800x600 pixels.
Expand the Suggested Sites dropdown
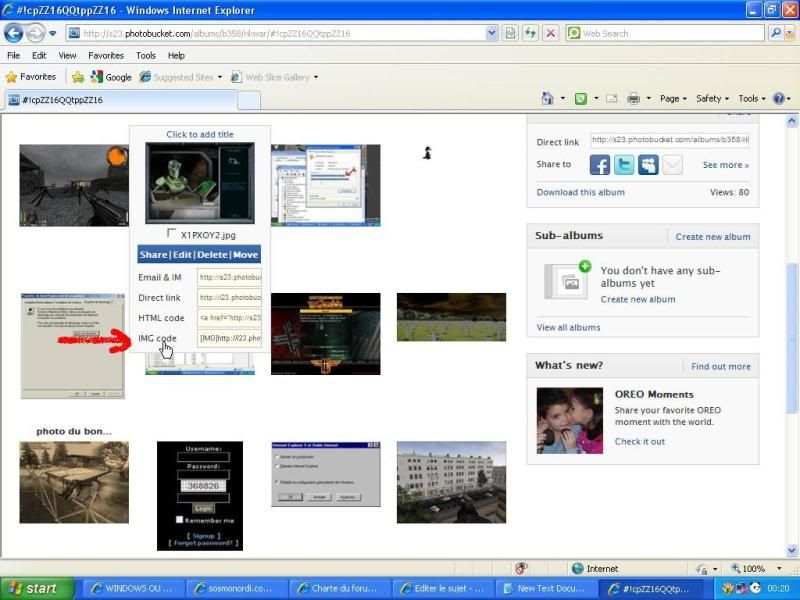219,77
